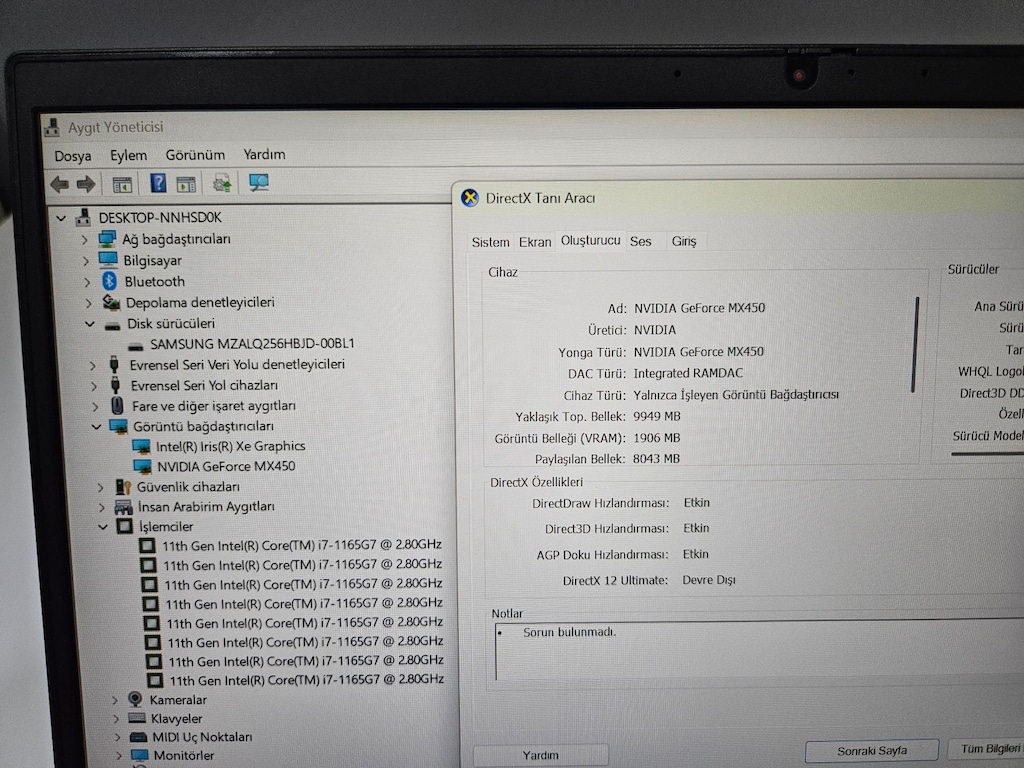Viewport: 1024px width, 768px height.
Task: Click the Bluetooth icon in device tree
Action: (109, 281)
